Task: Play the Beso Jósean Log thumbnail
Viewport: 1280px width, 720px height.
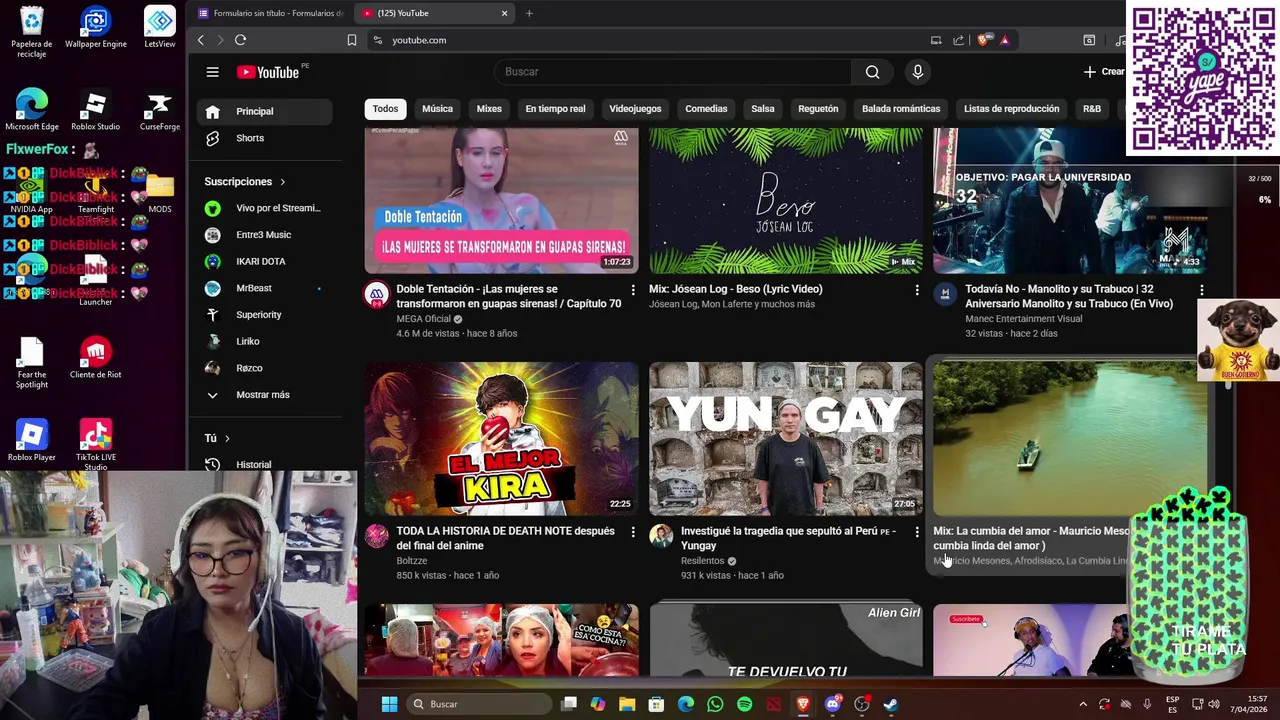Action: pyautogui.click(x=786, y=200)
